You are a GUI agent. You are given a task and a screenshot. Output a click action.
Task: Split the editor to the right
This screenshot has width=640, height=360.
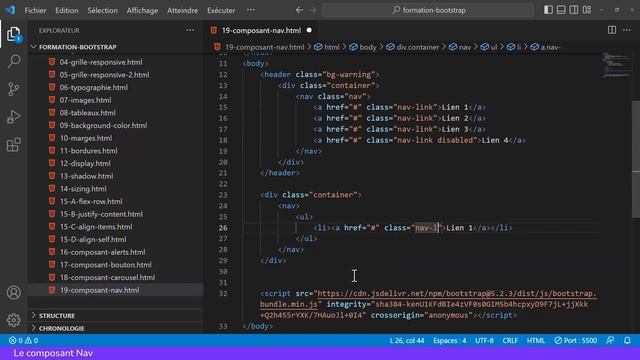click(x=611, y=30)
